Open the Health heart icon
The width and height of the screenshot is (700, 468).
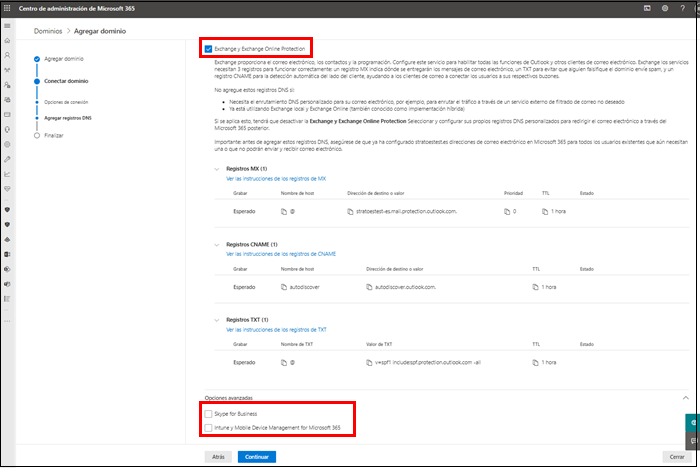pyautogui.click(x=7, y=189)
